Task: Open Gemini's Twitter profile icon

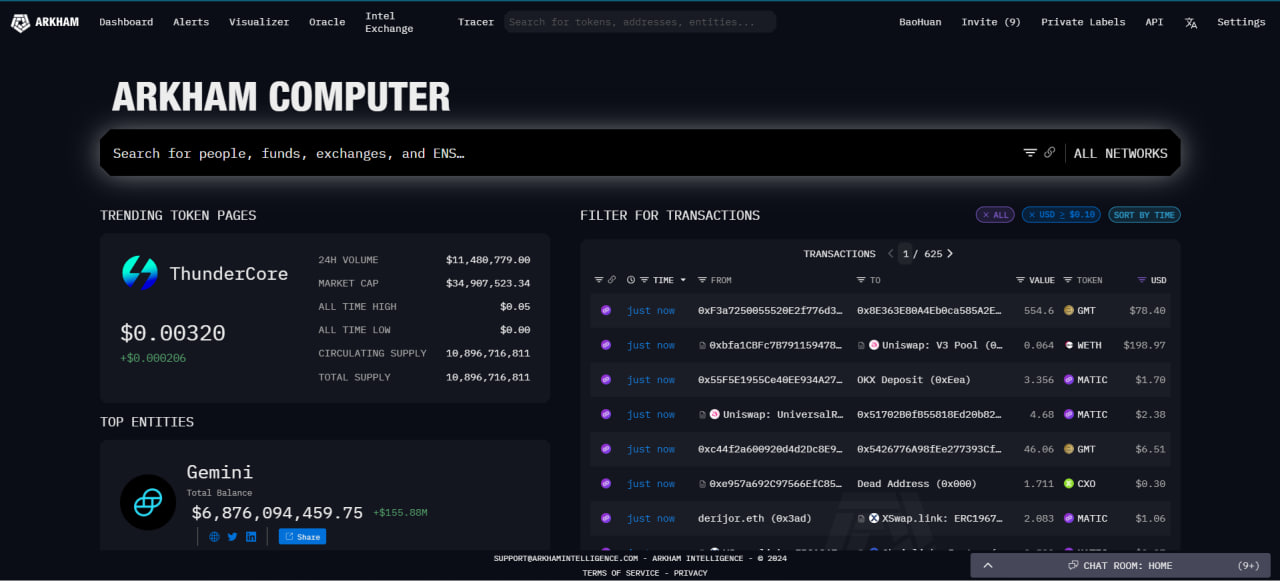Action: click(x=232, y=537)
